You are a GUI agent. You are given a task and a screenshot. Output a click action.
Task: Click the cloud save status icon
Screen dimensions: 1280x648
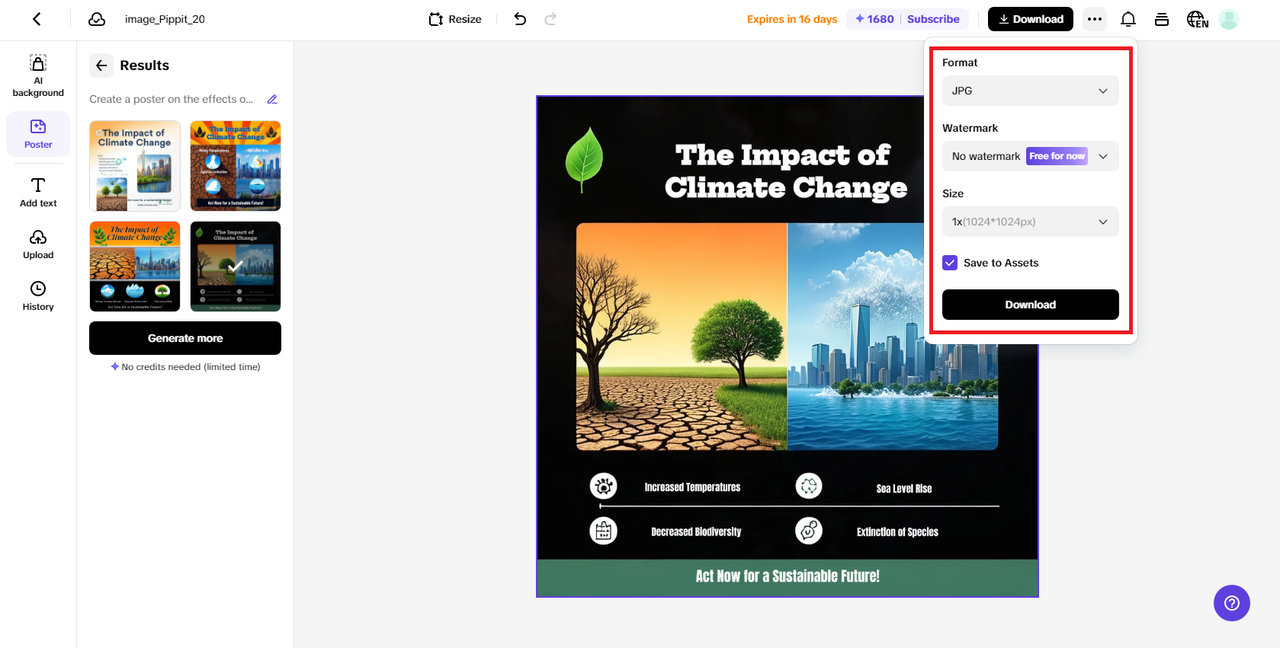click(x=97, y=19)
